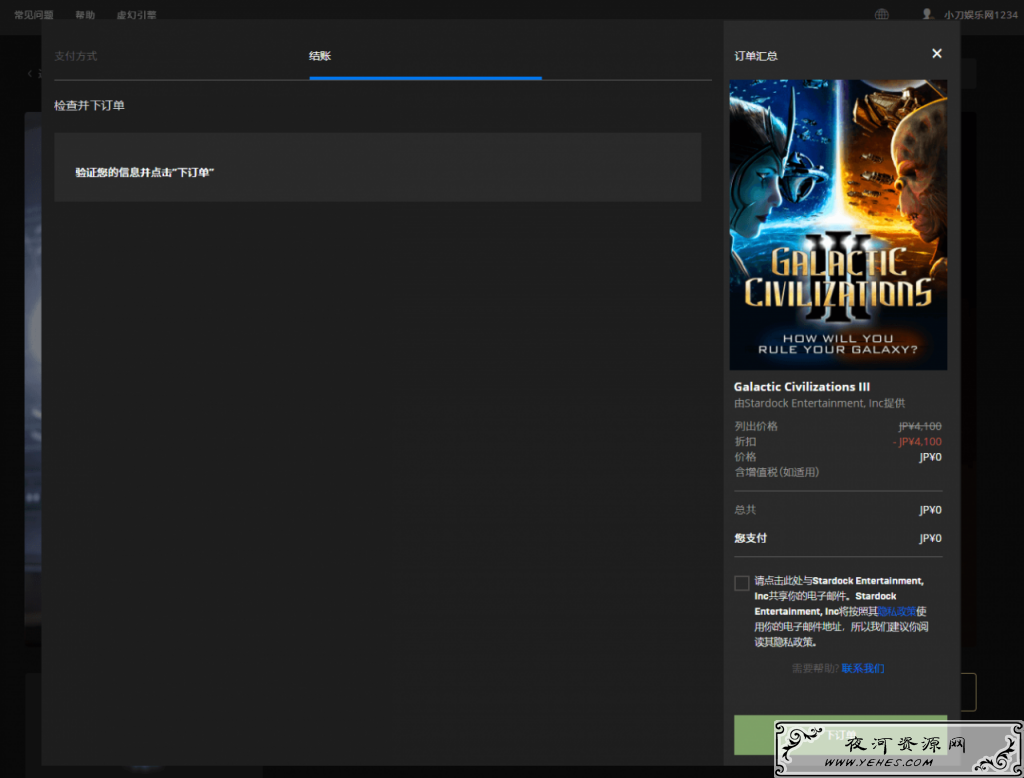Switch to the 支付方式 tab
1024x778 pixels.
click(76, 56)
